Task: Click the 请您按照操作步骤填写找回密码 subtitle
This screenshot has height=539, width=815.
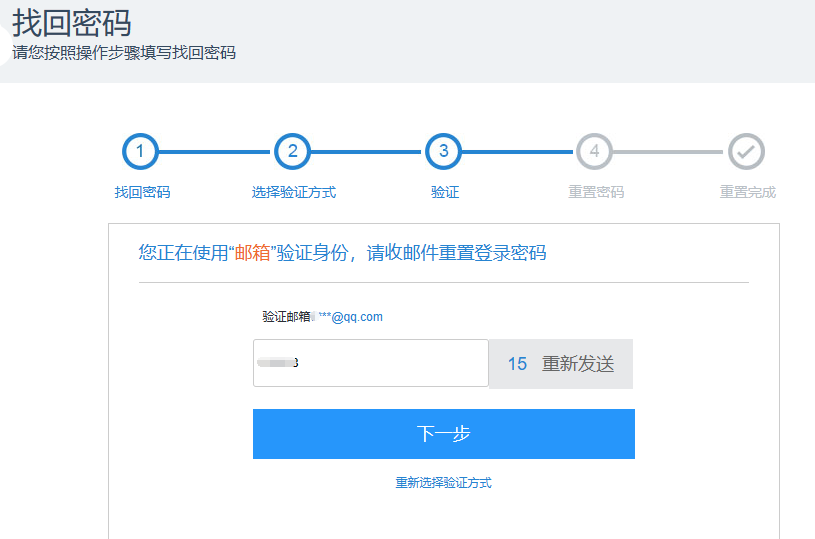Action: click(124, 53)
